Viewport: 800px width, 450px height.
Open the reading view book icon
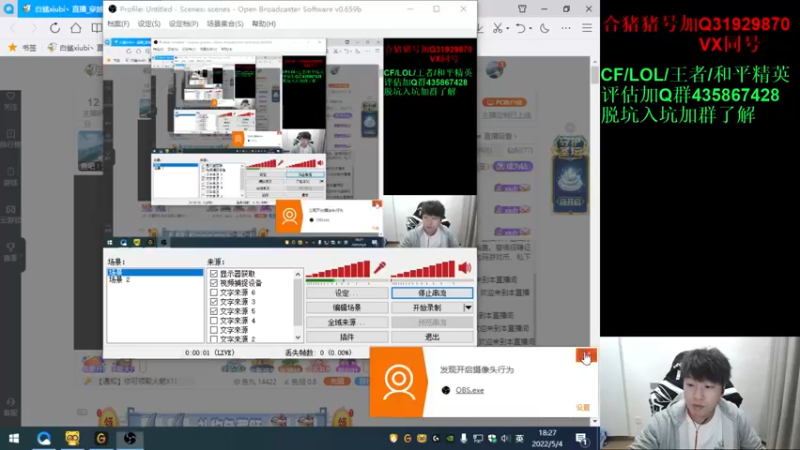click(x=96, y=28)
